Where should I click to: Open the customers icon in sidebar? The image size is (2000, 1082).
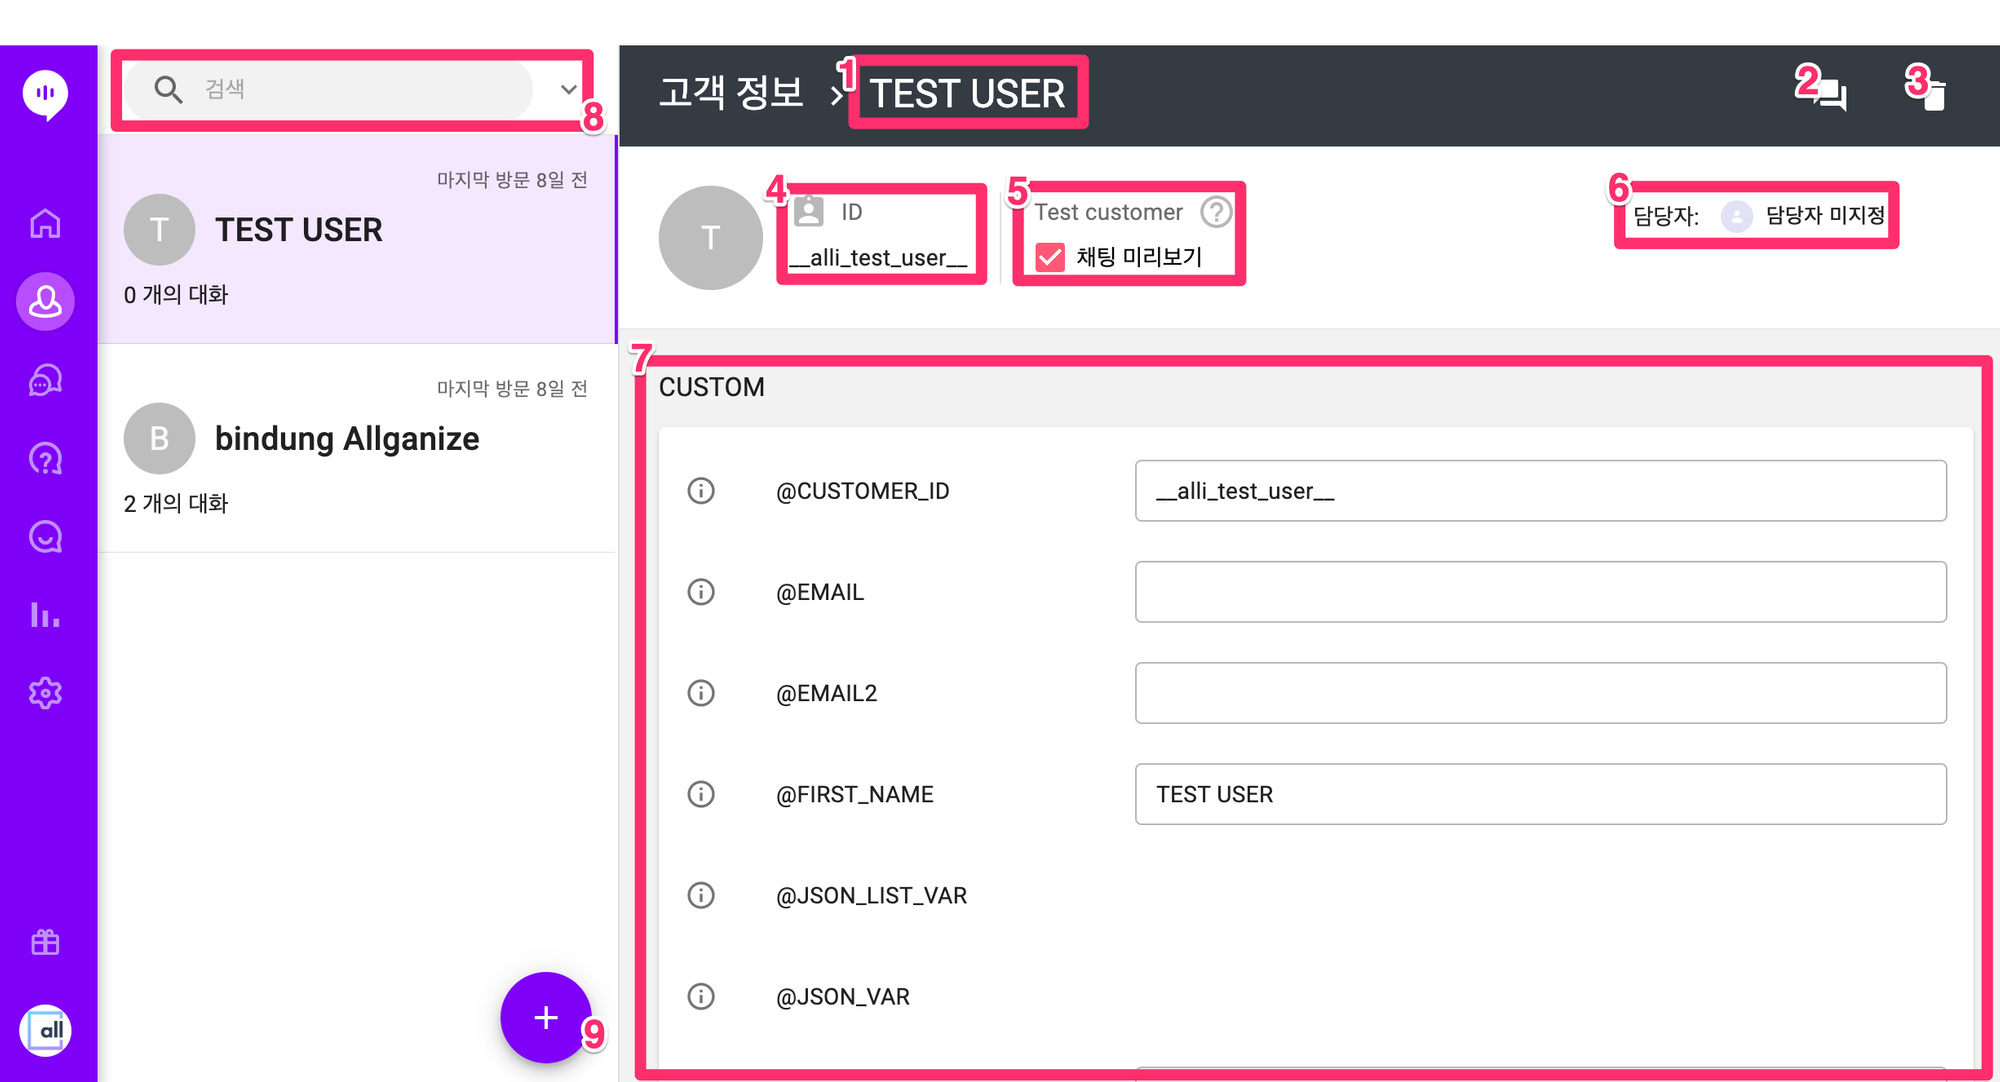tap(45, 301)
